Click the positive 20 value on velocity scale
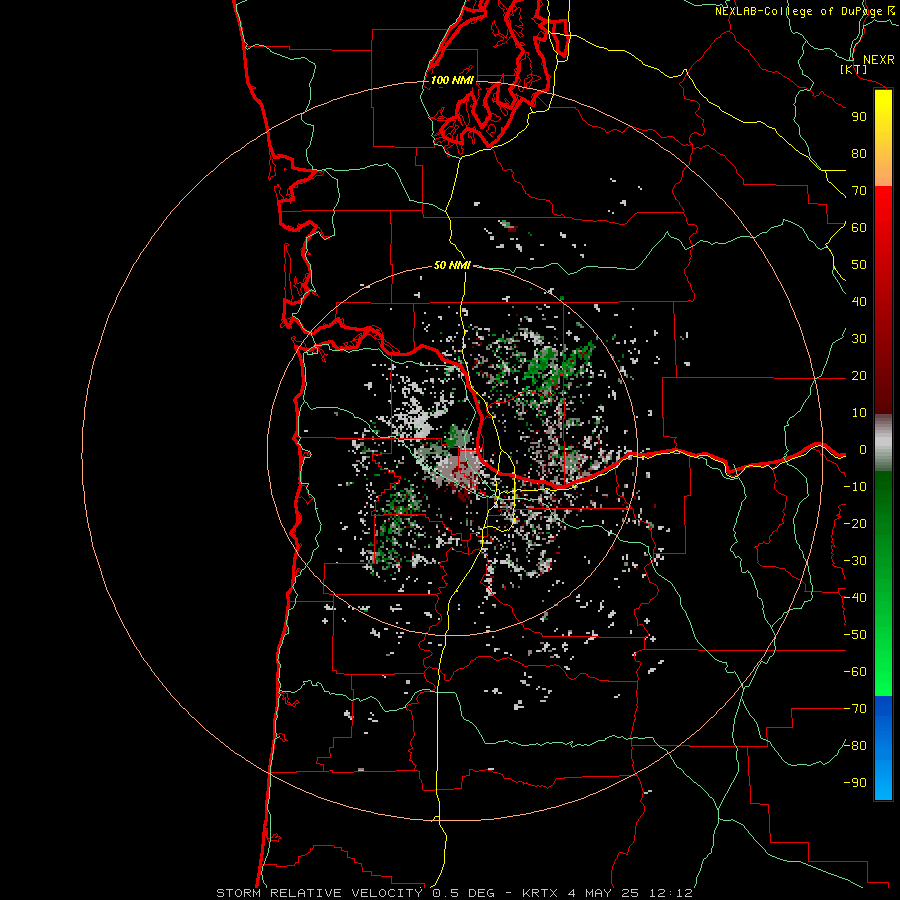The width and height of the screenshot is (900, 900). 859,376
